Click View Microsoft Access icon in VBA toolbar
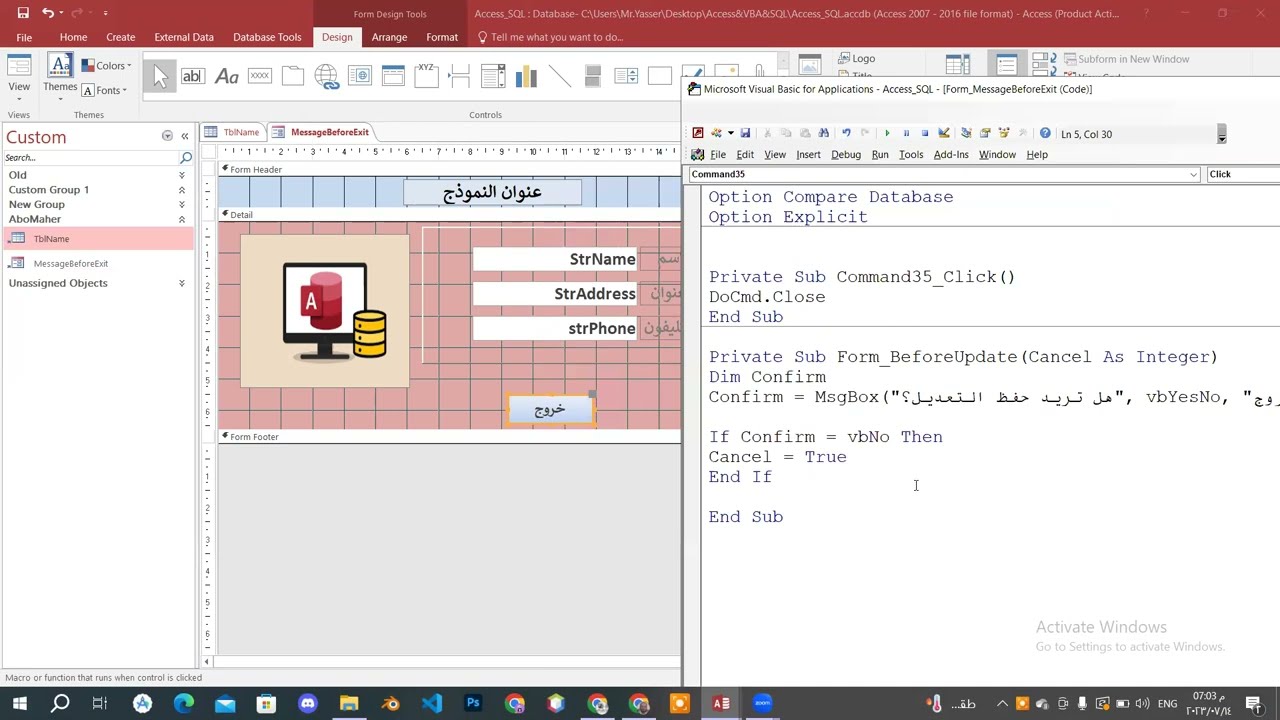 698,133
